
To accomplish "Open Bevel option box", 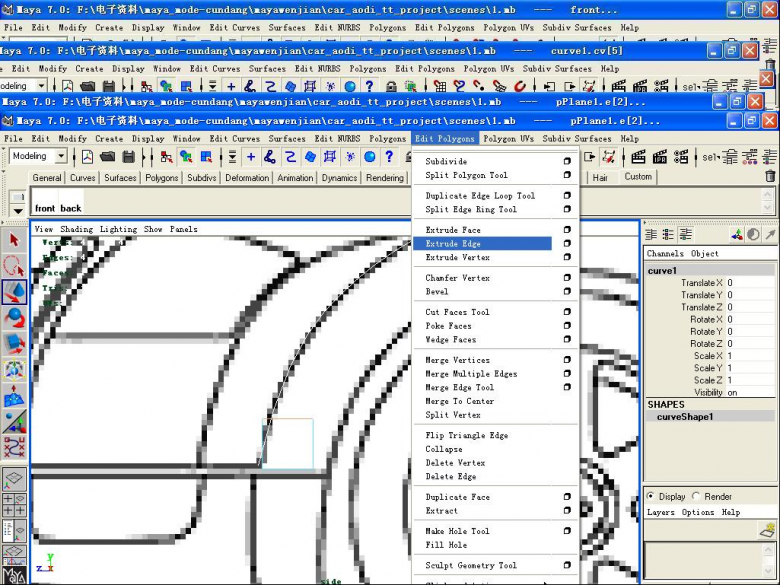I will 567,292.
